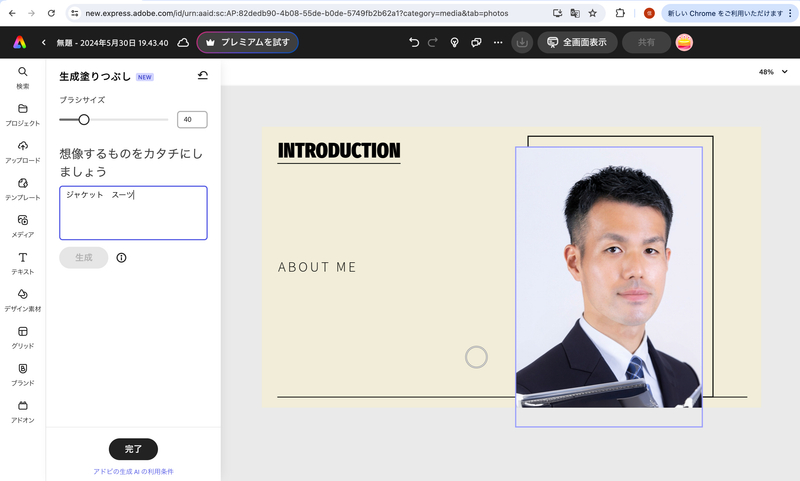Click the Generate button
The height and width of the screenshot is (481, 800).
click(84, 258)
